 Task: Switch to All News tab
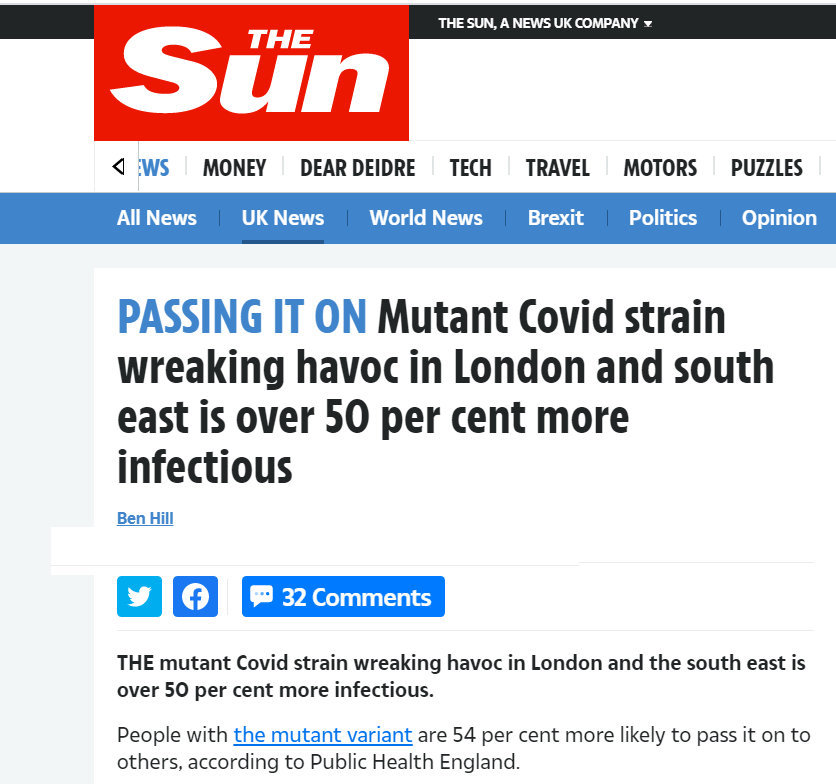click(x=157, y=218)
